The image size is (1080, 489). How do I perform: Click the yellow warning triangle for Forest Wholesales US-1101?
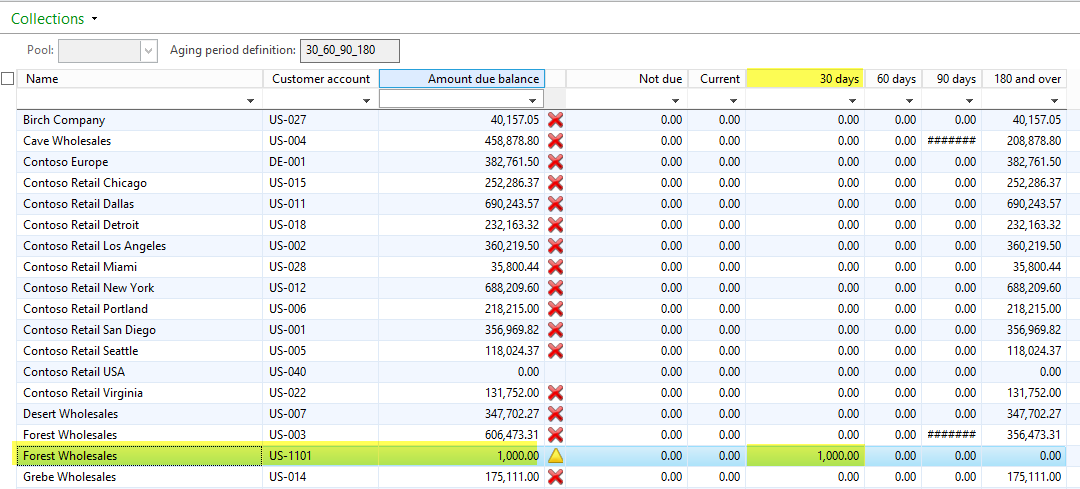(x=556, y=456)
